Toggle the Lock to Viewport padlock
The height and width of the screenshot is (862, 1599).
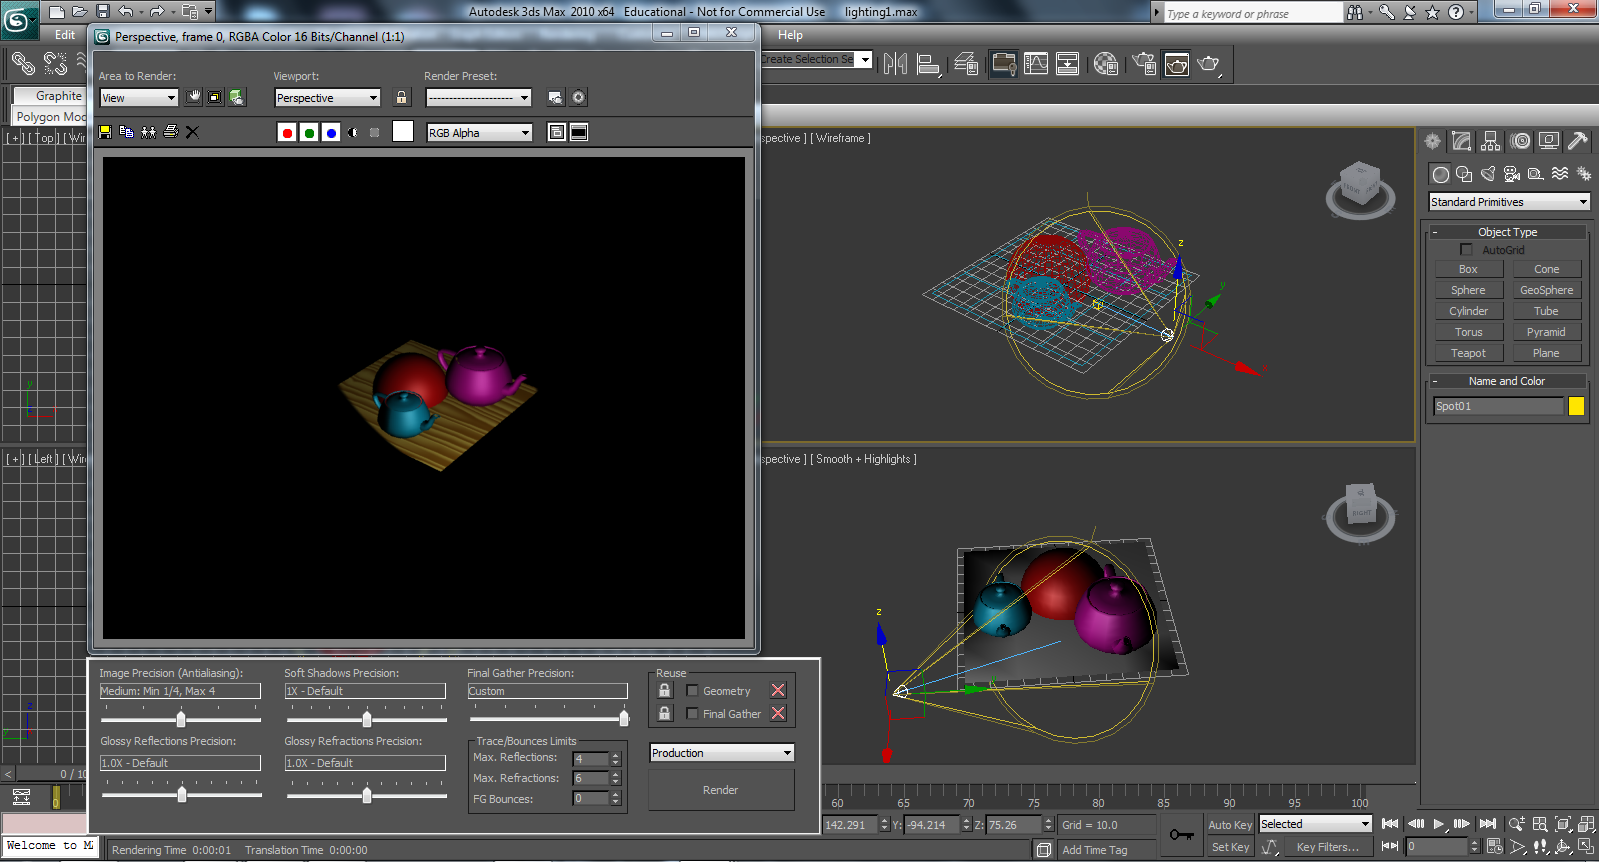coord(402,97)
